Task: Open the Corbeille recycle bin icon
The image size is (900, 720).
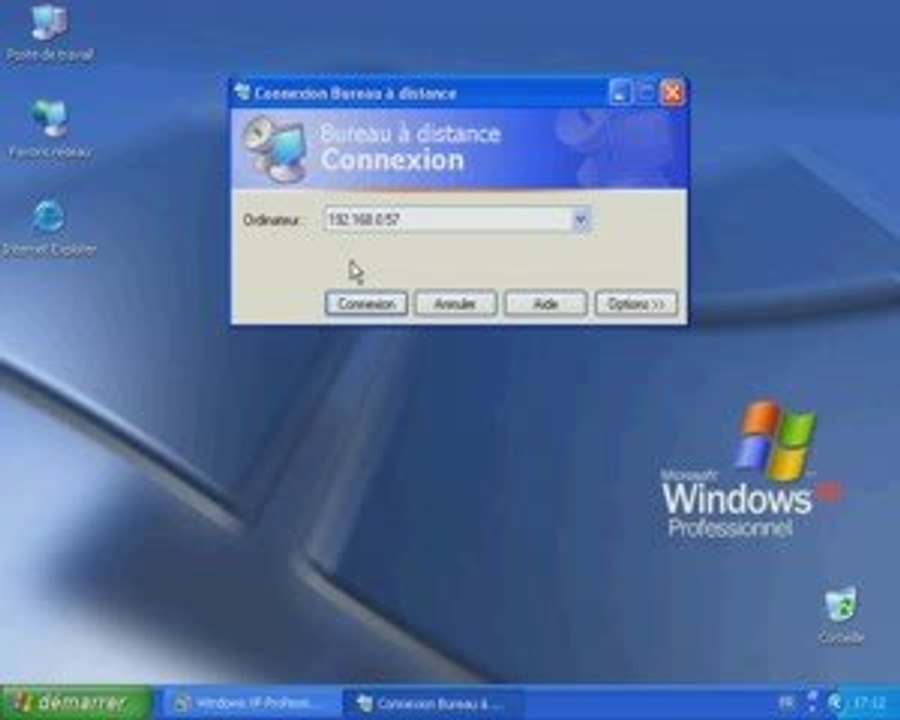Action: click(841, 614)
